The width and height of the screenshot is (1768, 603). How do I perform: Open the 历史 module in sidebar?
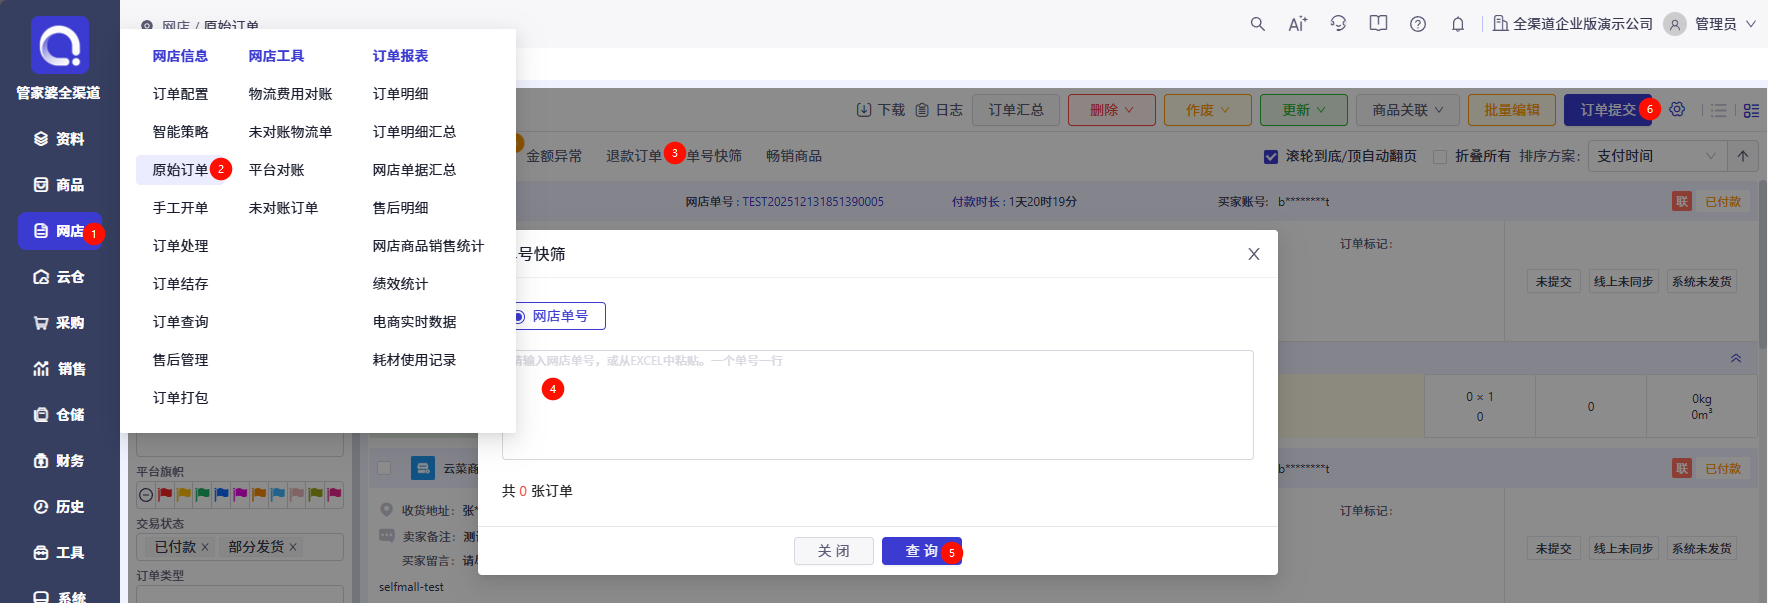(x=59, y=507)
